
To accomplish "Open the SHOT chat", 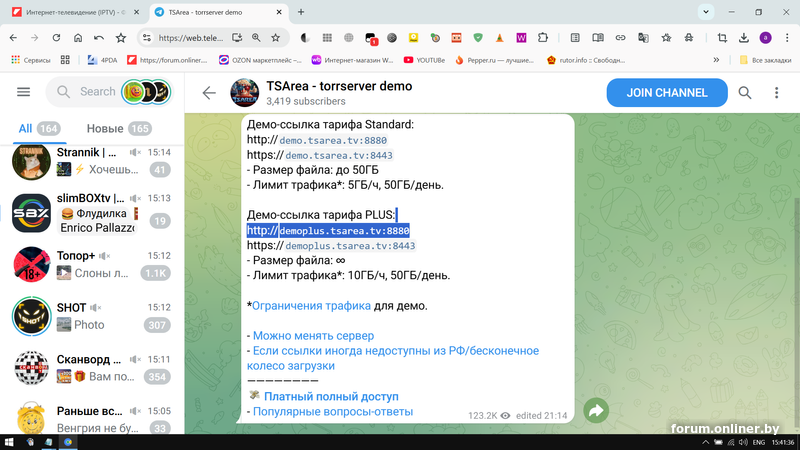I will (92, 316).
